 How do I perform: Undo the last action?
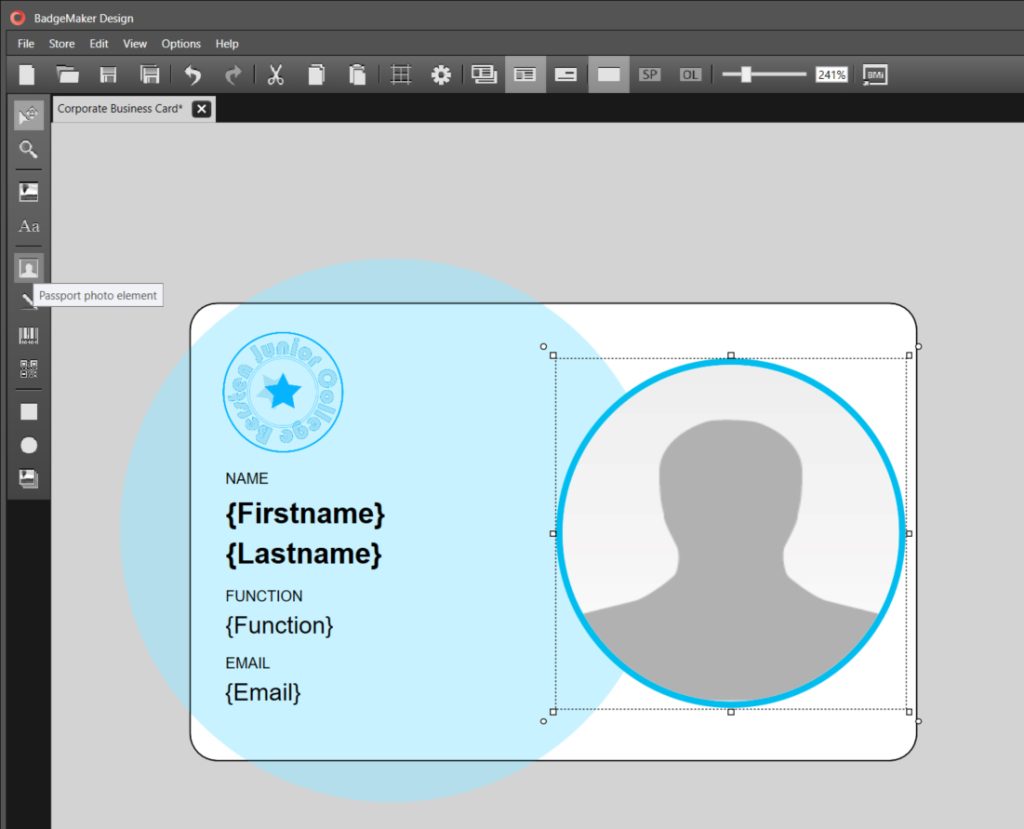point(191,74)
